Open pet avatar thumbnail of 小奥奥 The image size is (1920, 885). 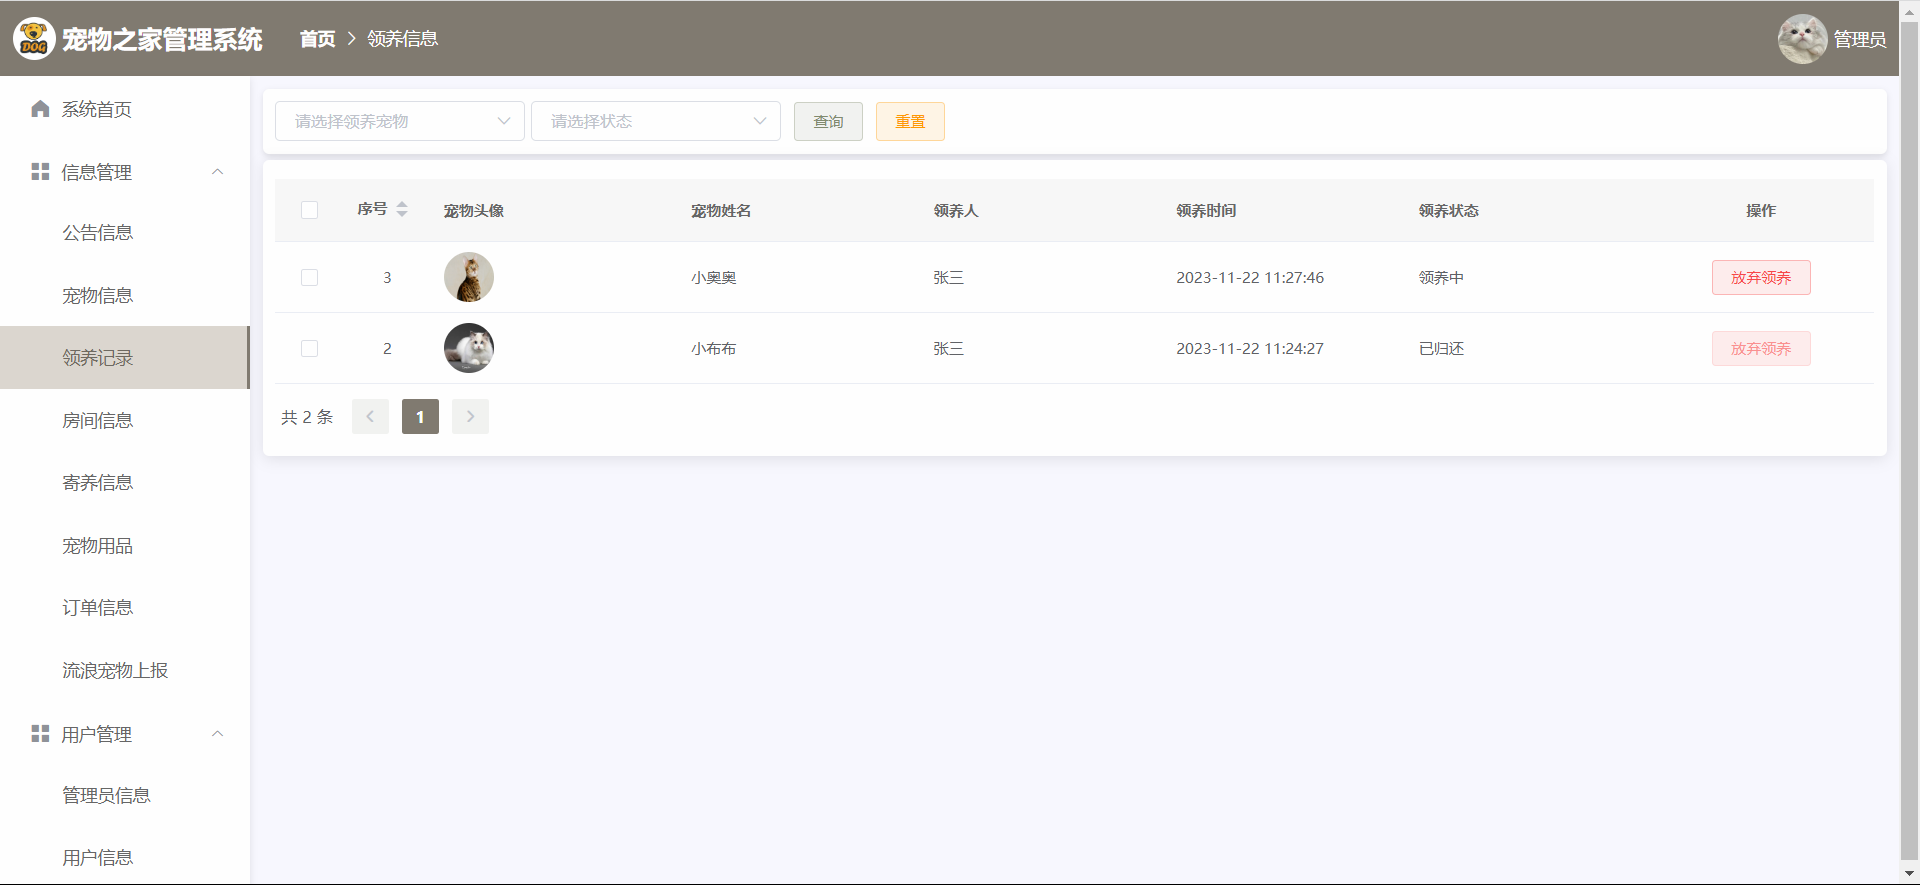point(469,277)
